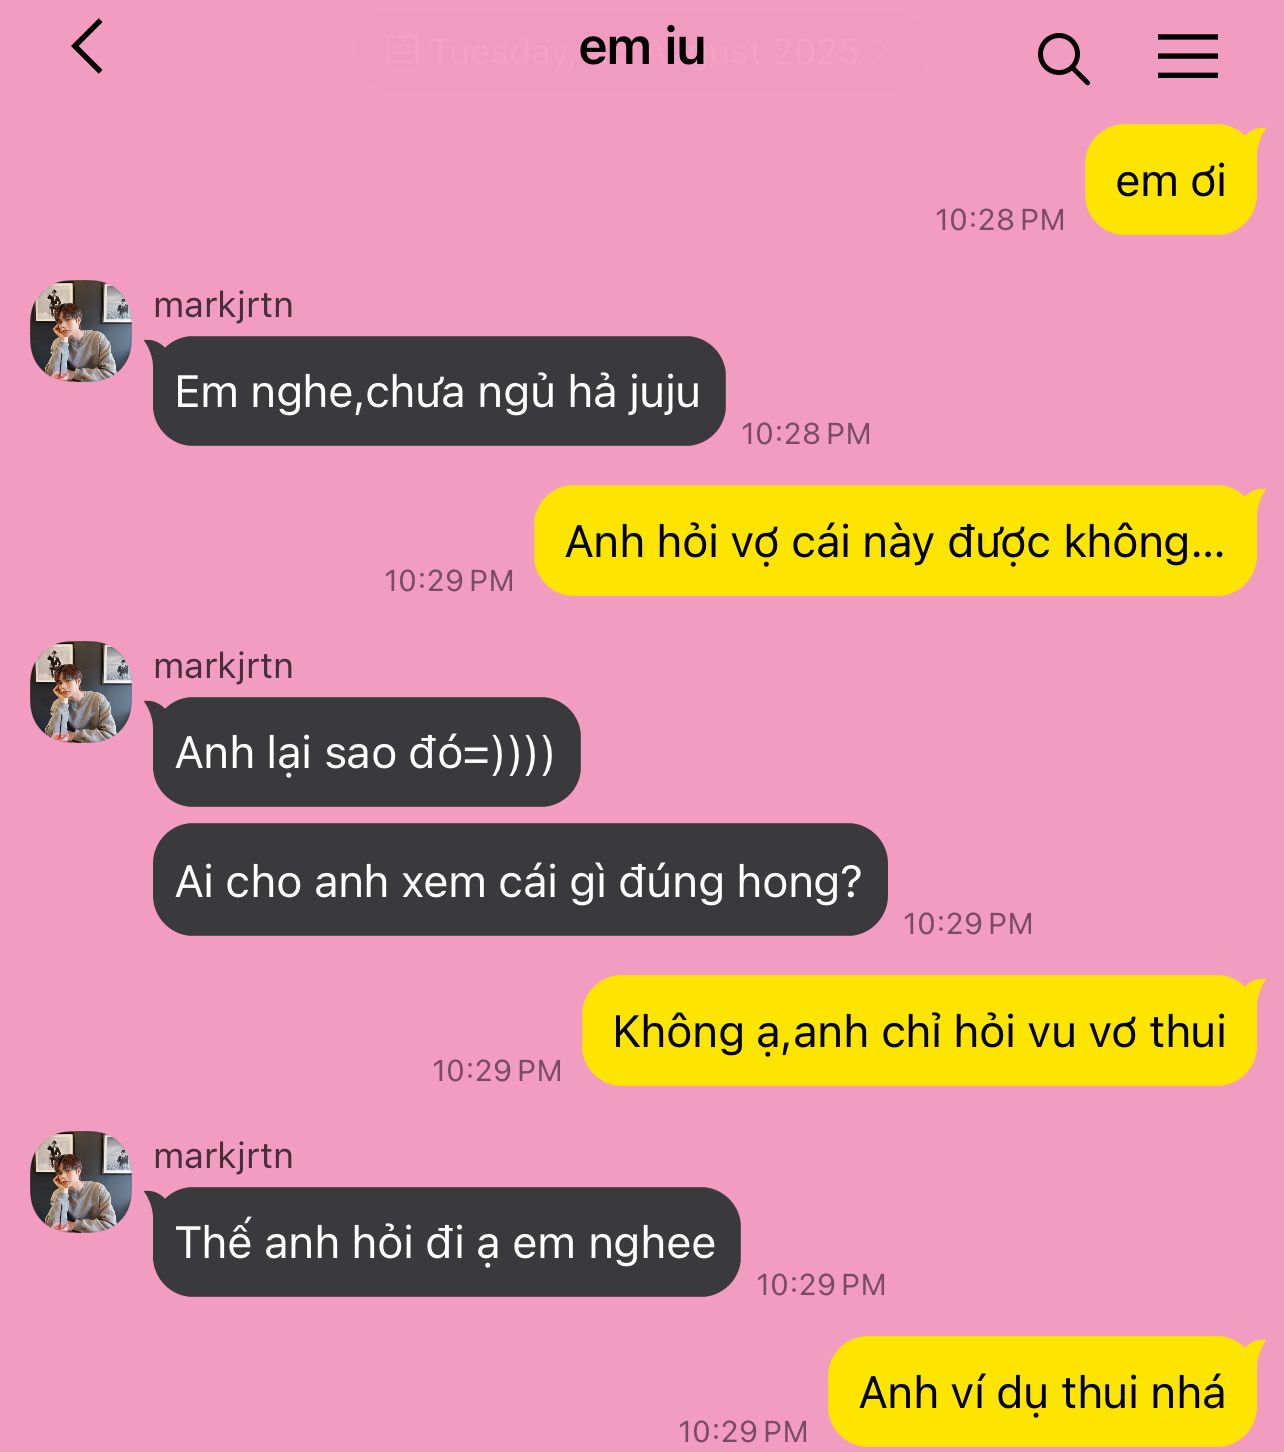
Task: Open the chat search magnifier icon
Action: (x=1063, y=59)
